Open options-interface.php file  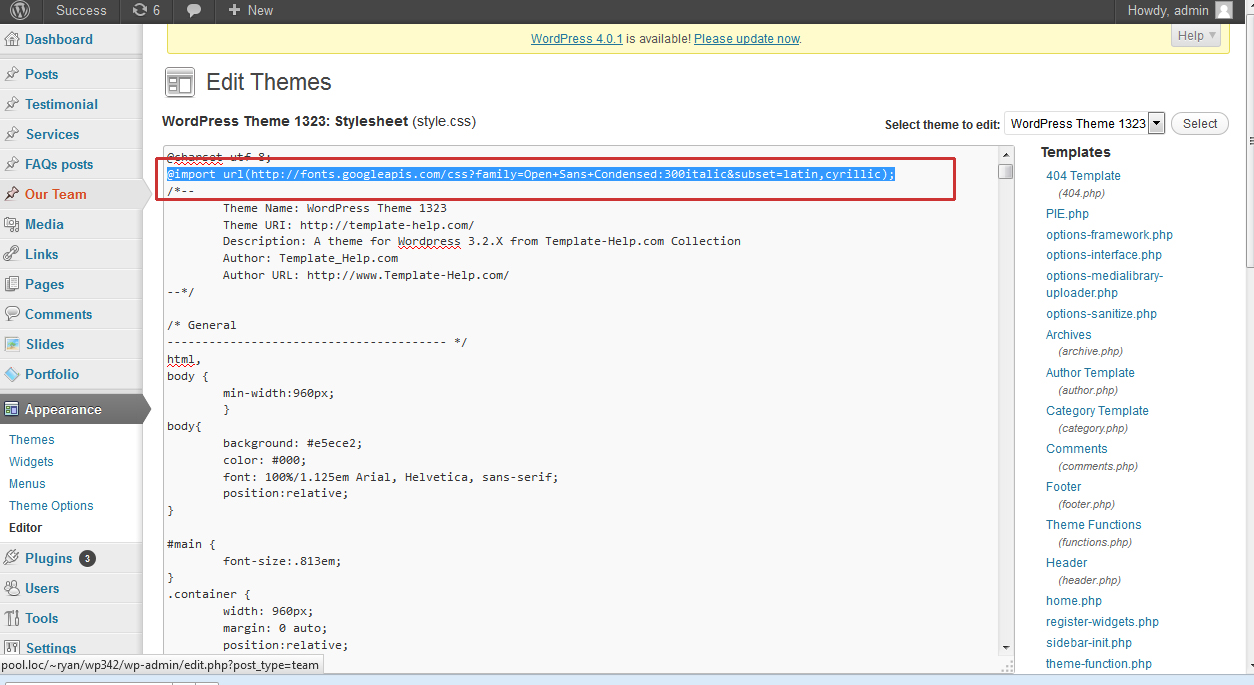click(x=1104, y=255)
